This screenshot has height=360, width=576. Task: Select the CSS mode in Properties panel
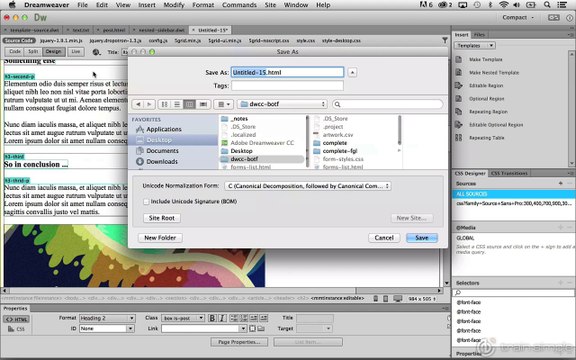(x=17, y=329)
